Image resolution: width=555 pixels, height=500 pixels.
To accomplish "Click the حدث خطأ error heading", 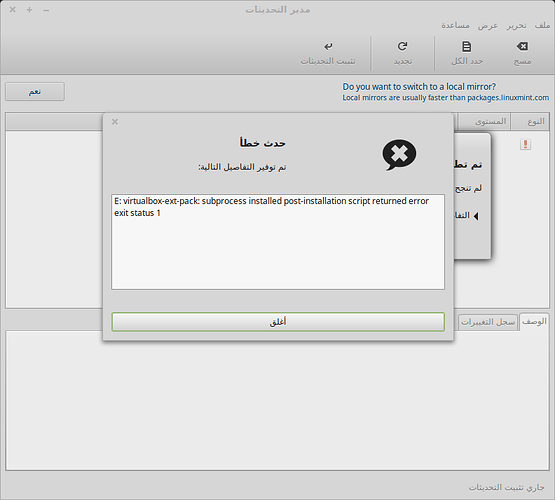I will tap(262, 143).
